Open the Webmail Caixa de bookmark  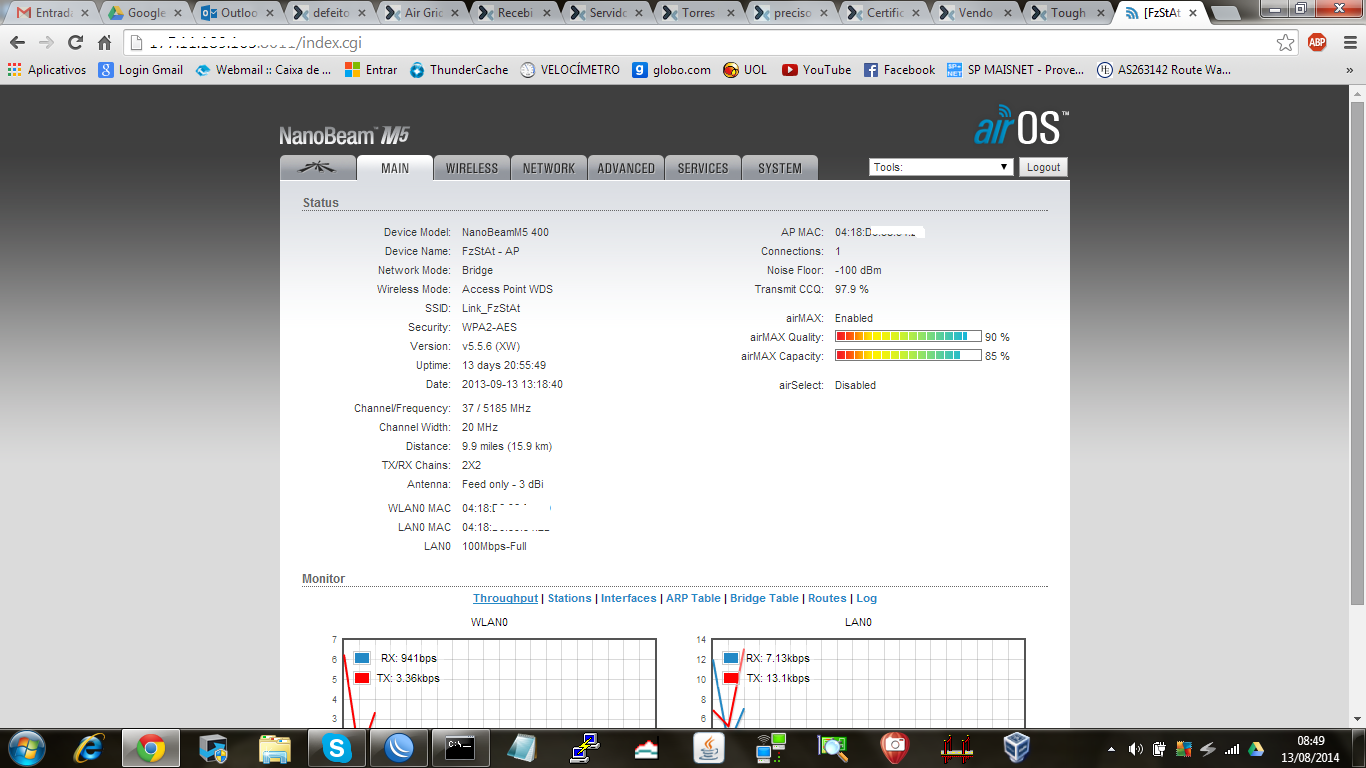coord(263,70)
